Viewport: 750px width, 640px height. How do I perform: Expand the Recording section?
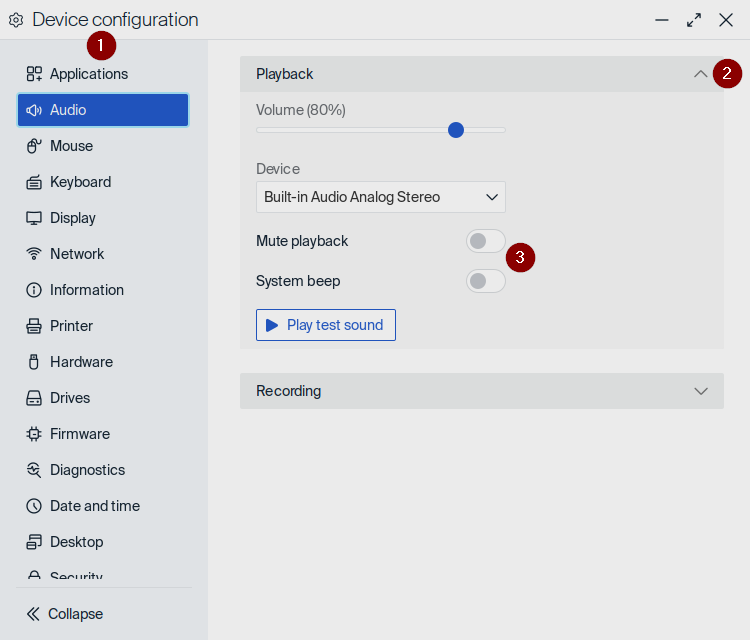click(481, 391)
